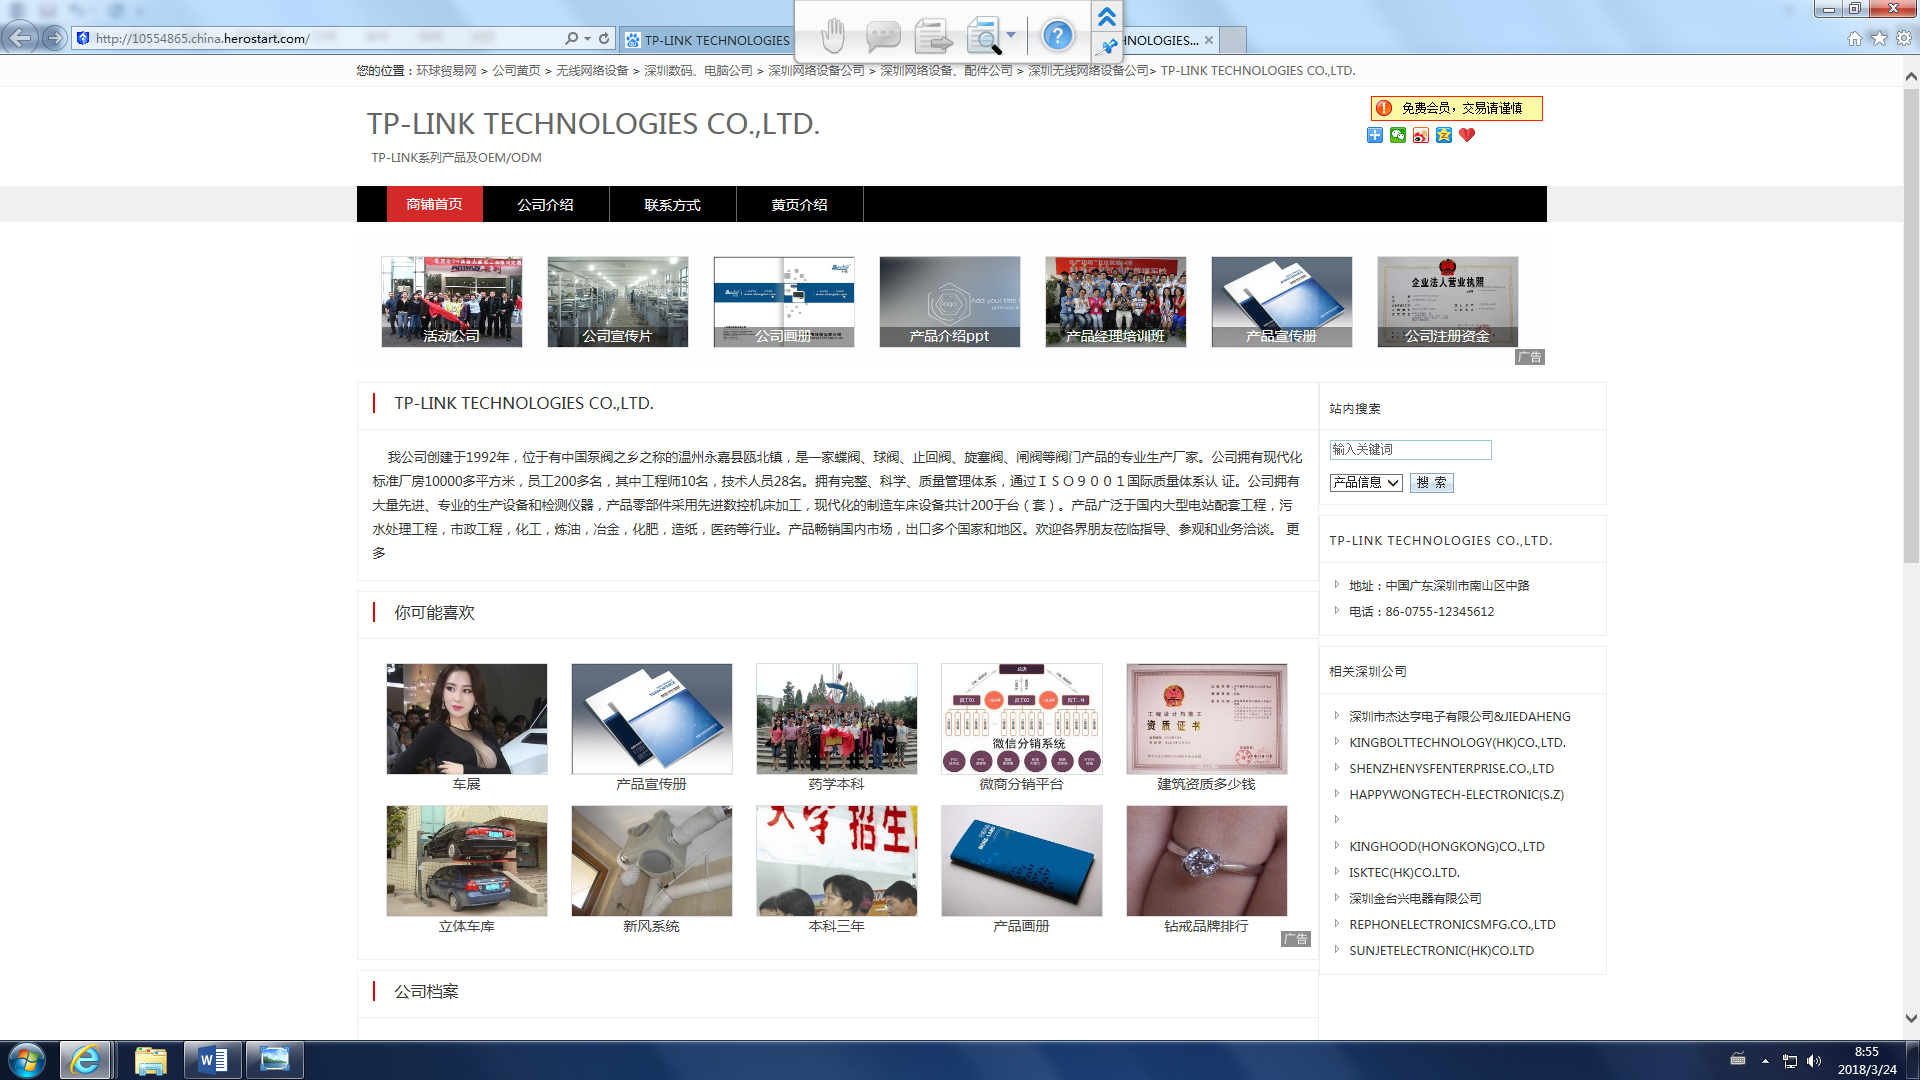
Task: Share via the red Weibo icon
Action: click(1421, 135)
